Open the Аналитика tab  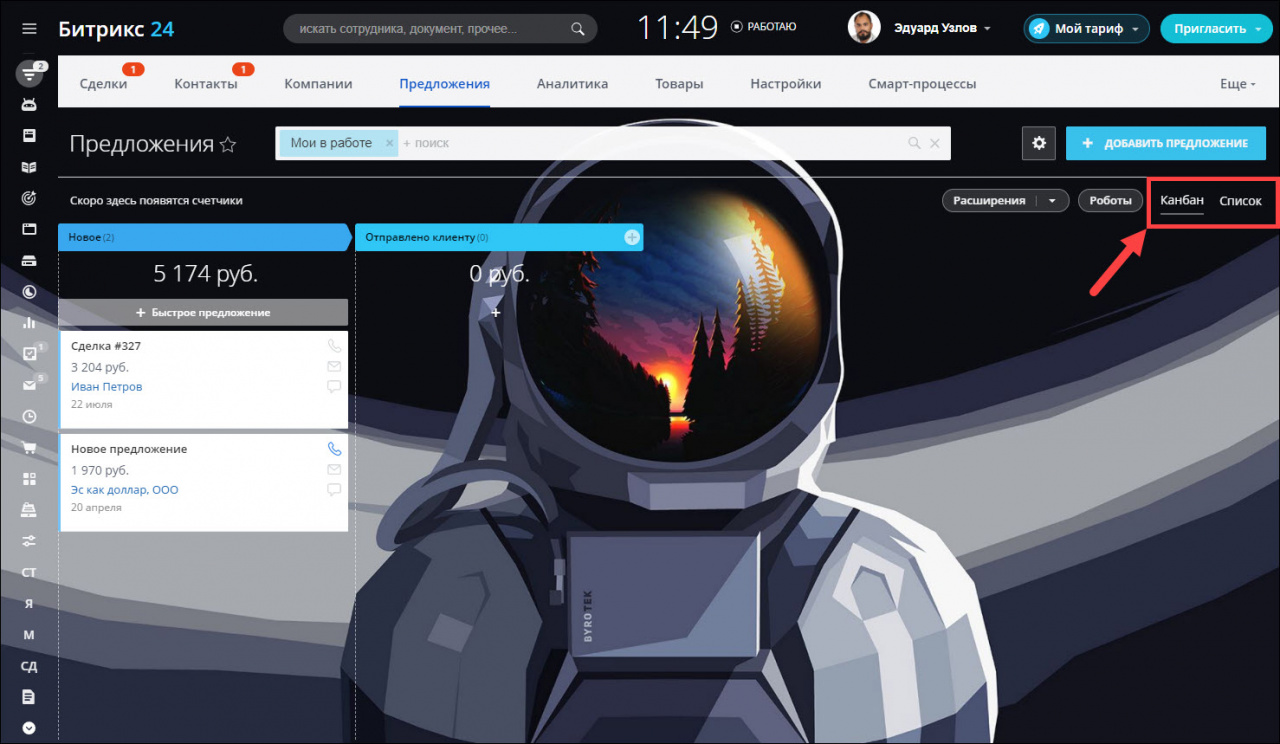pos(572,84)
